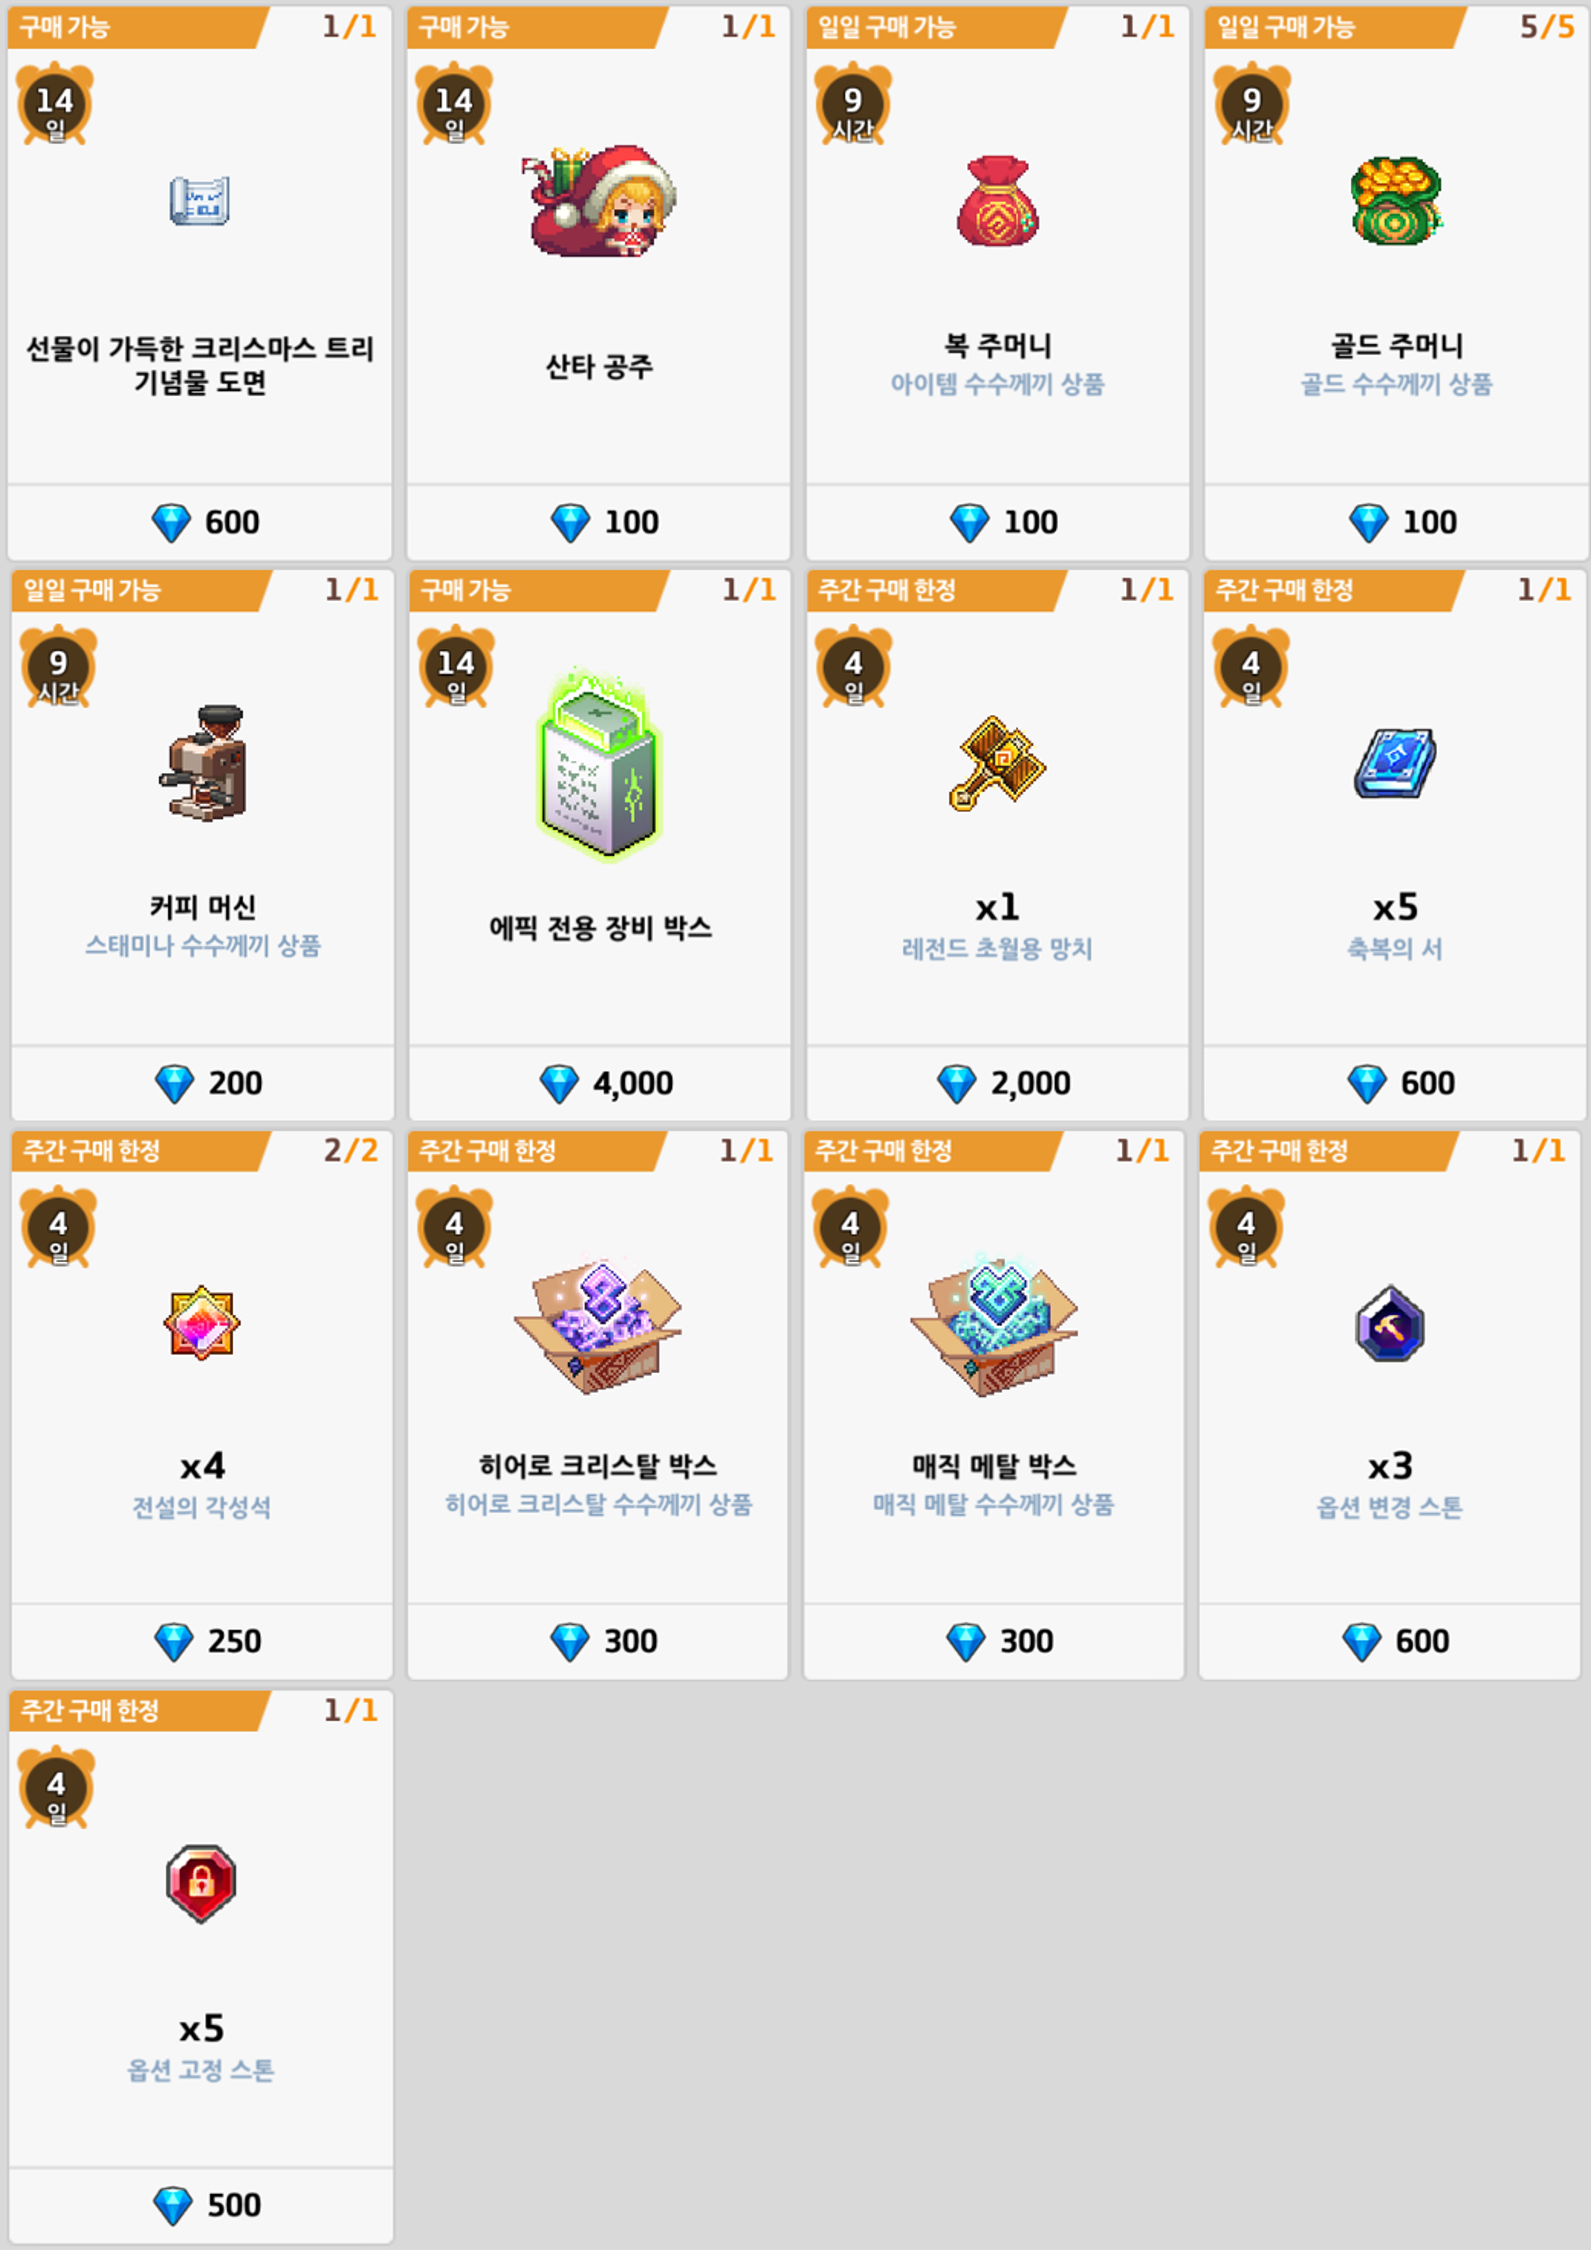
Task: Select the red lucky pouch icon
Action: coord(997,201)
